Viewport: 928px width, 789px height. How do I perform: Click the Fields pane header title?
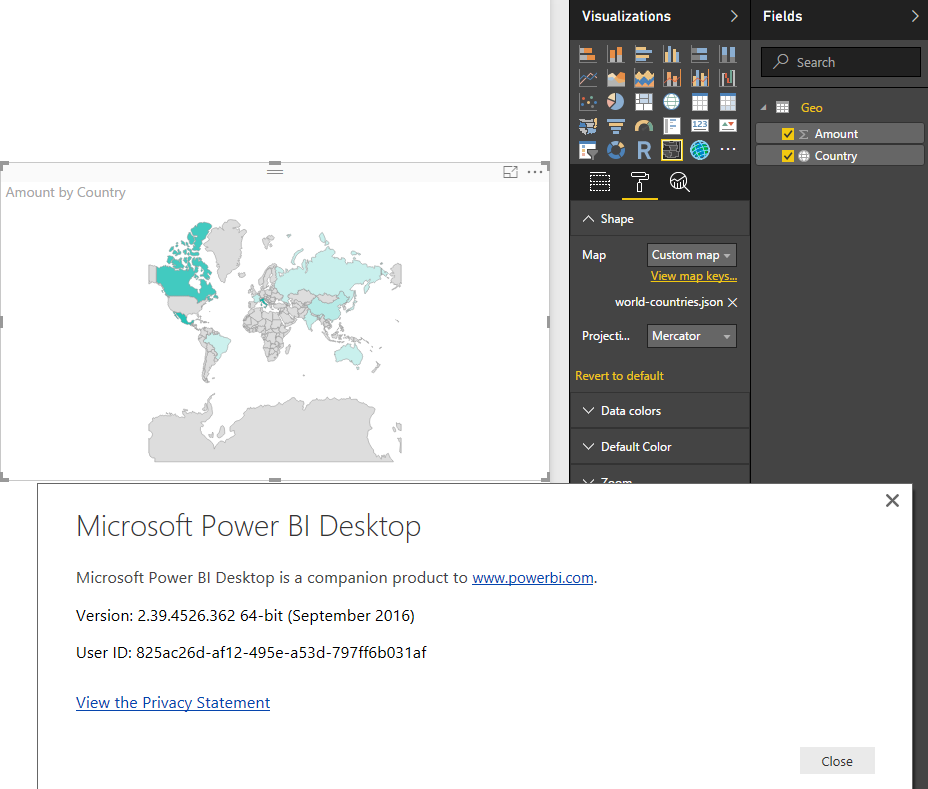click(x=782, y=16)
